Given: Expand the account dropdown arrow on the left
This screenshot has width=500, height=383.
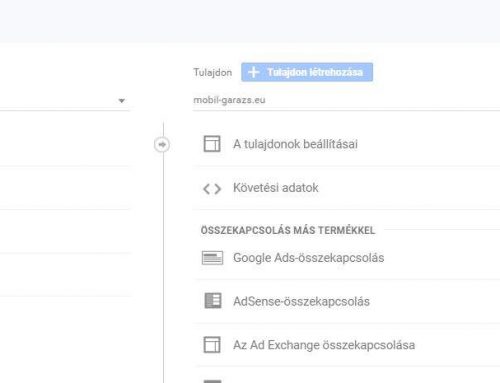Looking at the screenshot, I should [x=122, y=100].
